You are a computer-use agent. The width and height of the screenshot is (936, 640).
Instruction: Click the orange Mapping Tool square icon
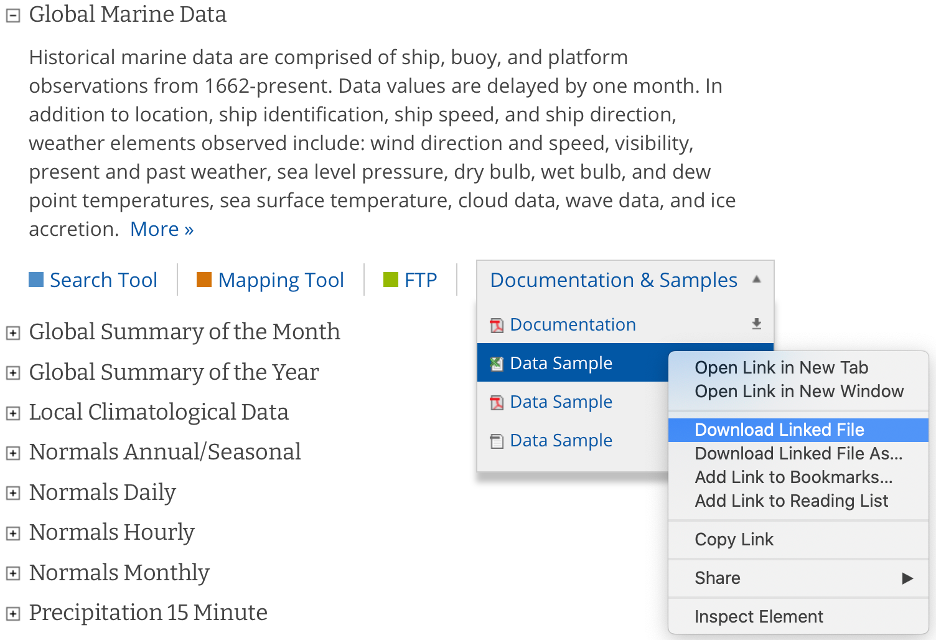[204, 279]
